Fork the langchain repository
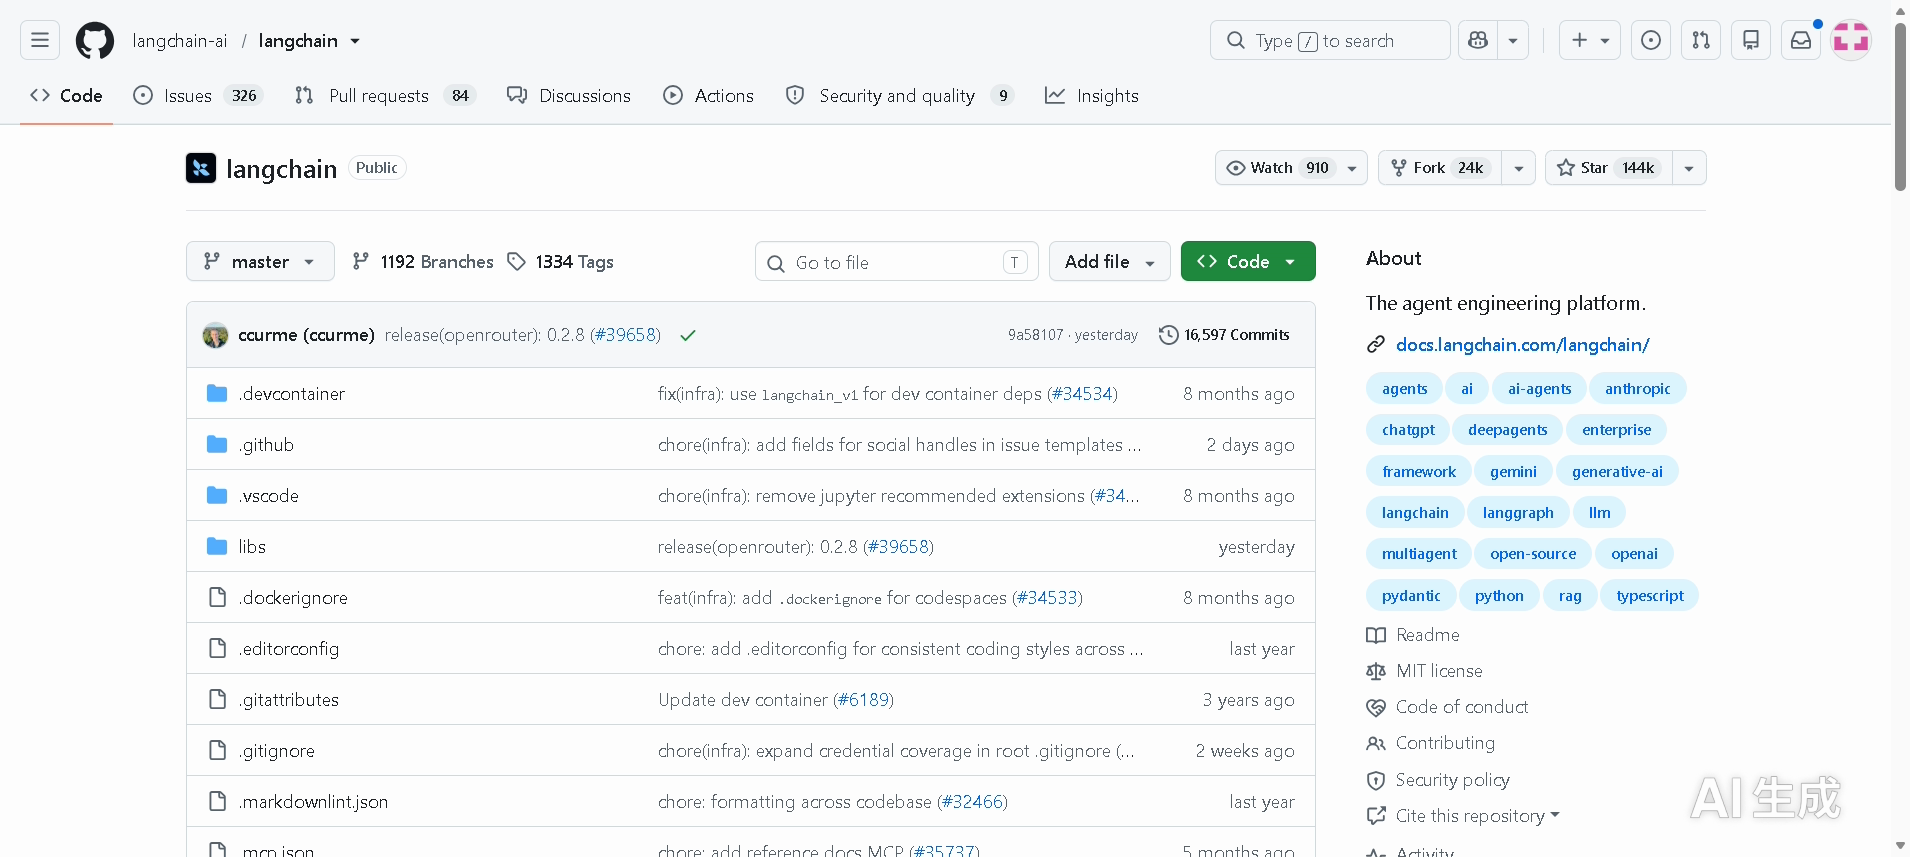The height and width of the screenshot is (857, 1910). tap(1441, 168)
